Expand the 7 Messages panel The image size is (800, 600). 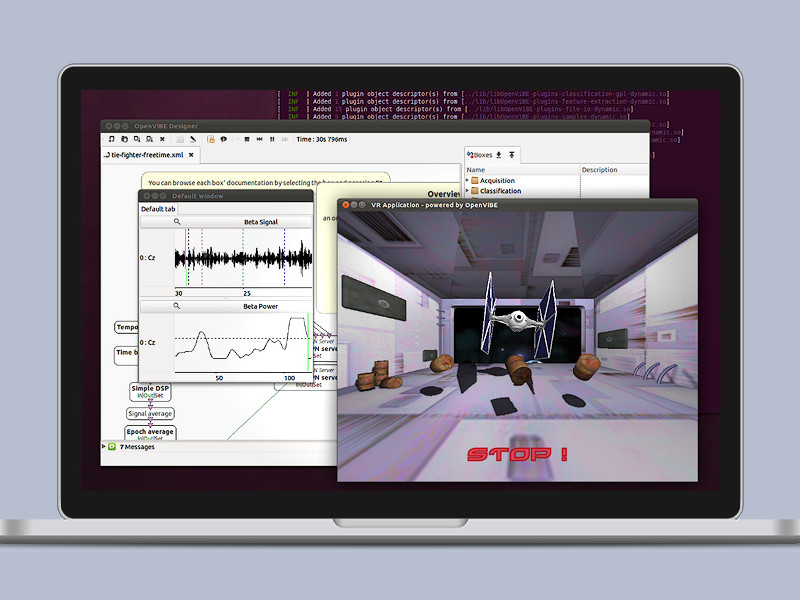(104, 447)
